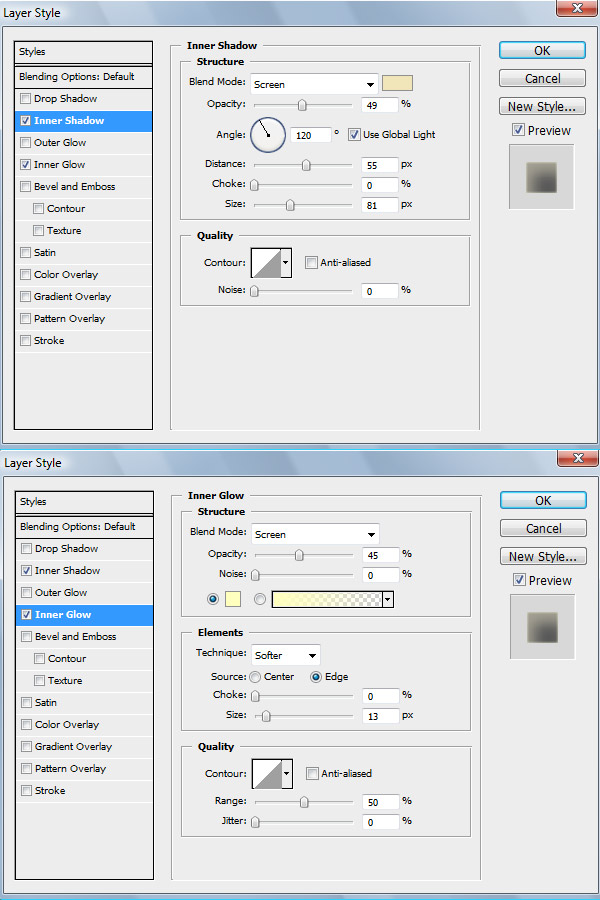Click the Inner Glow Size field showing 13
This screenshot has width=600, height=900.
tap(381, 716)
